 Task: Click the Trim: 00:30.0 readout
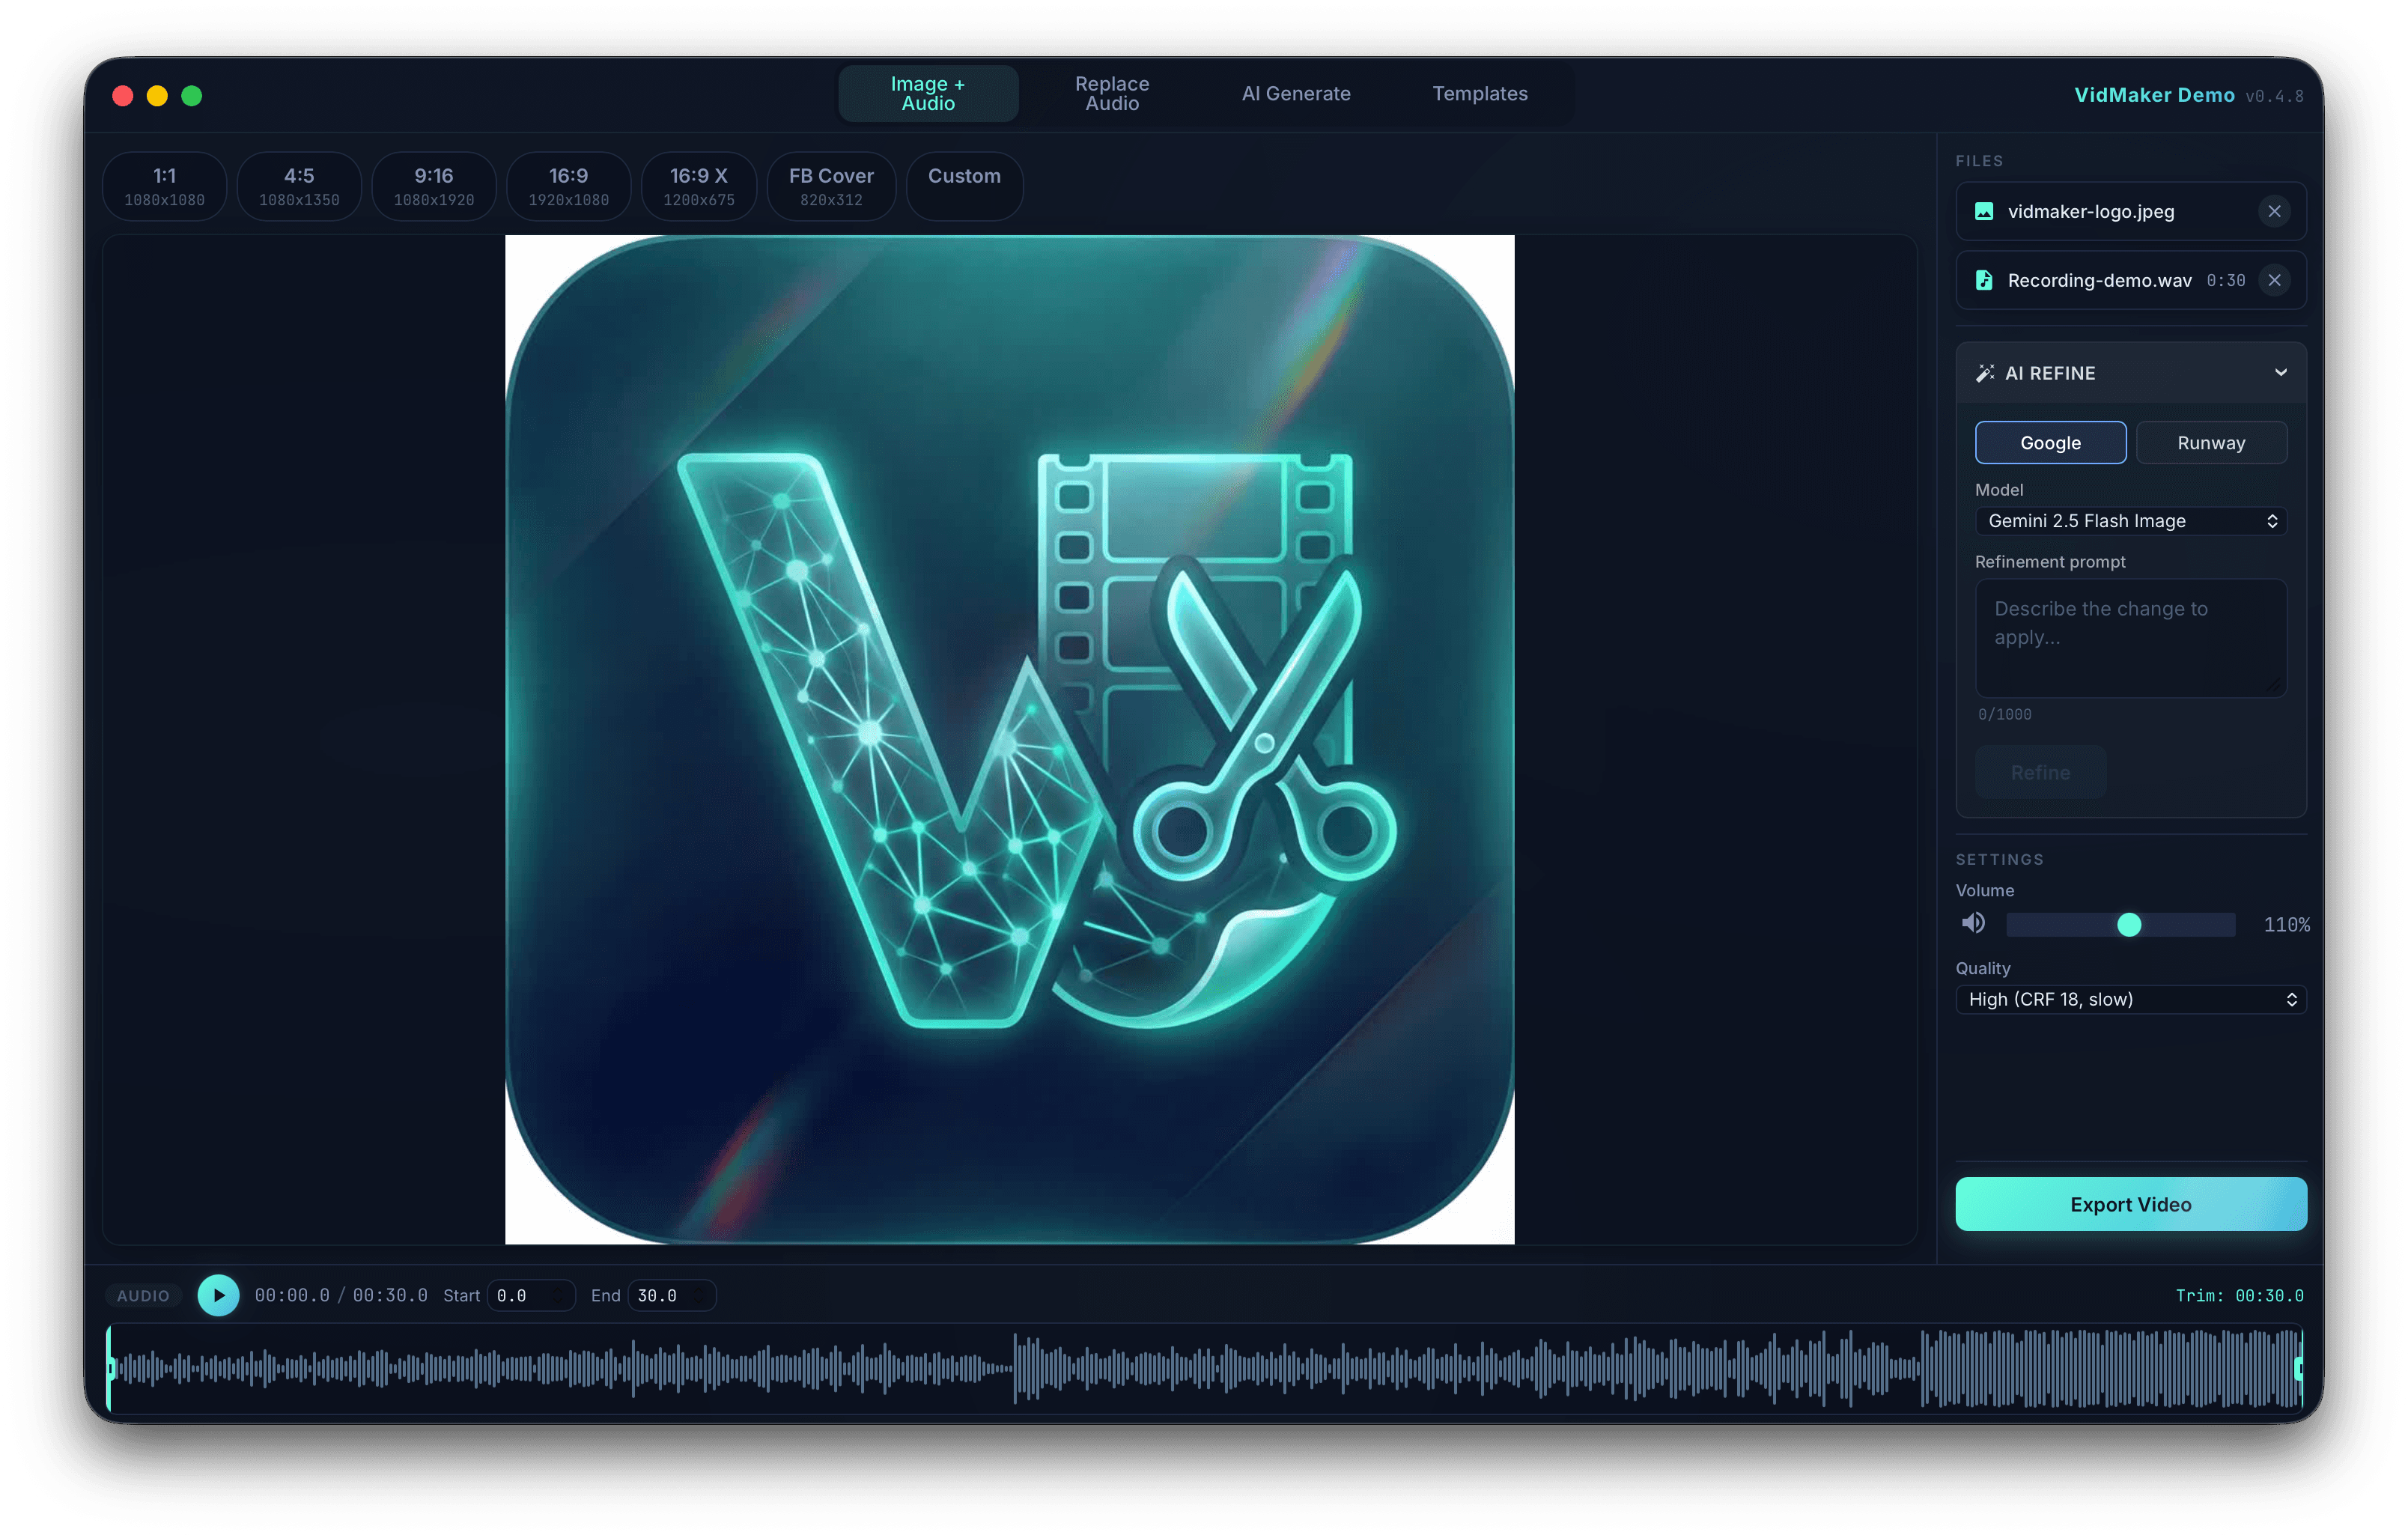pos(2239,1295)
